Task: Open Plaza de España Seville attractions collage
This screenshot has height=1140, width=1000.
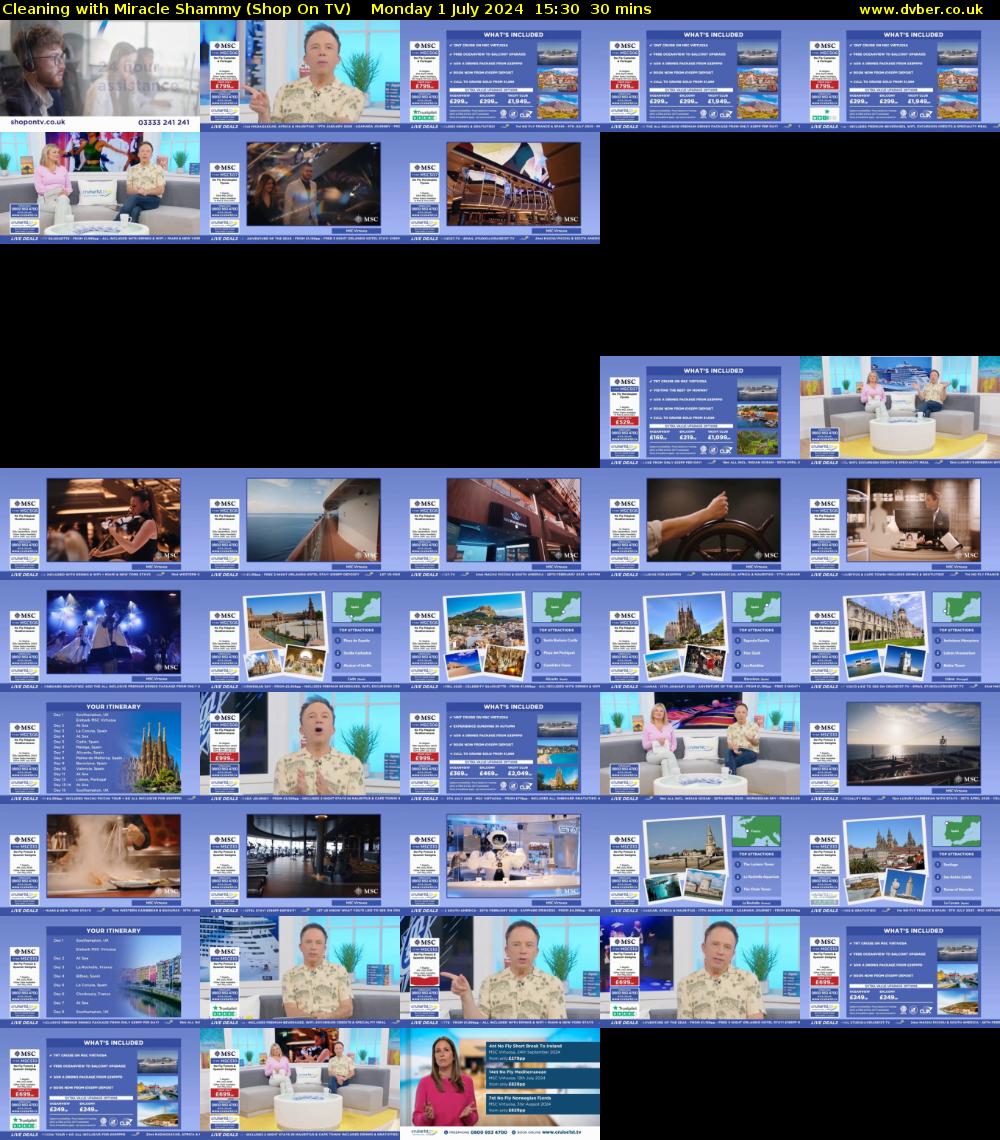Action: click(x=300, y=635)
